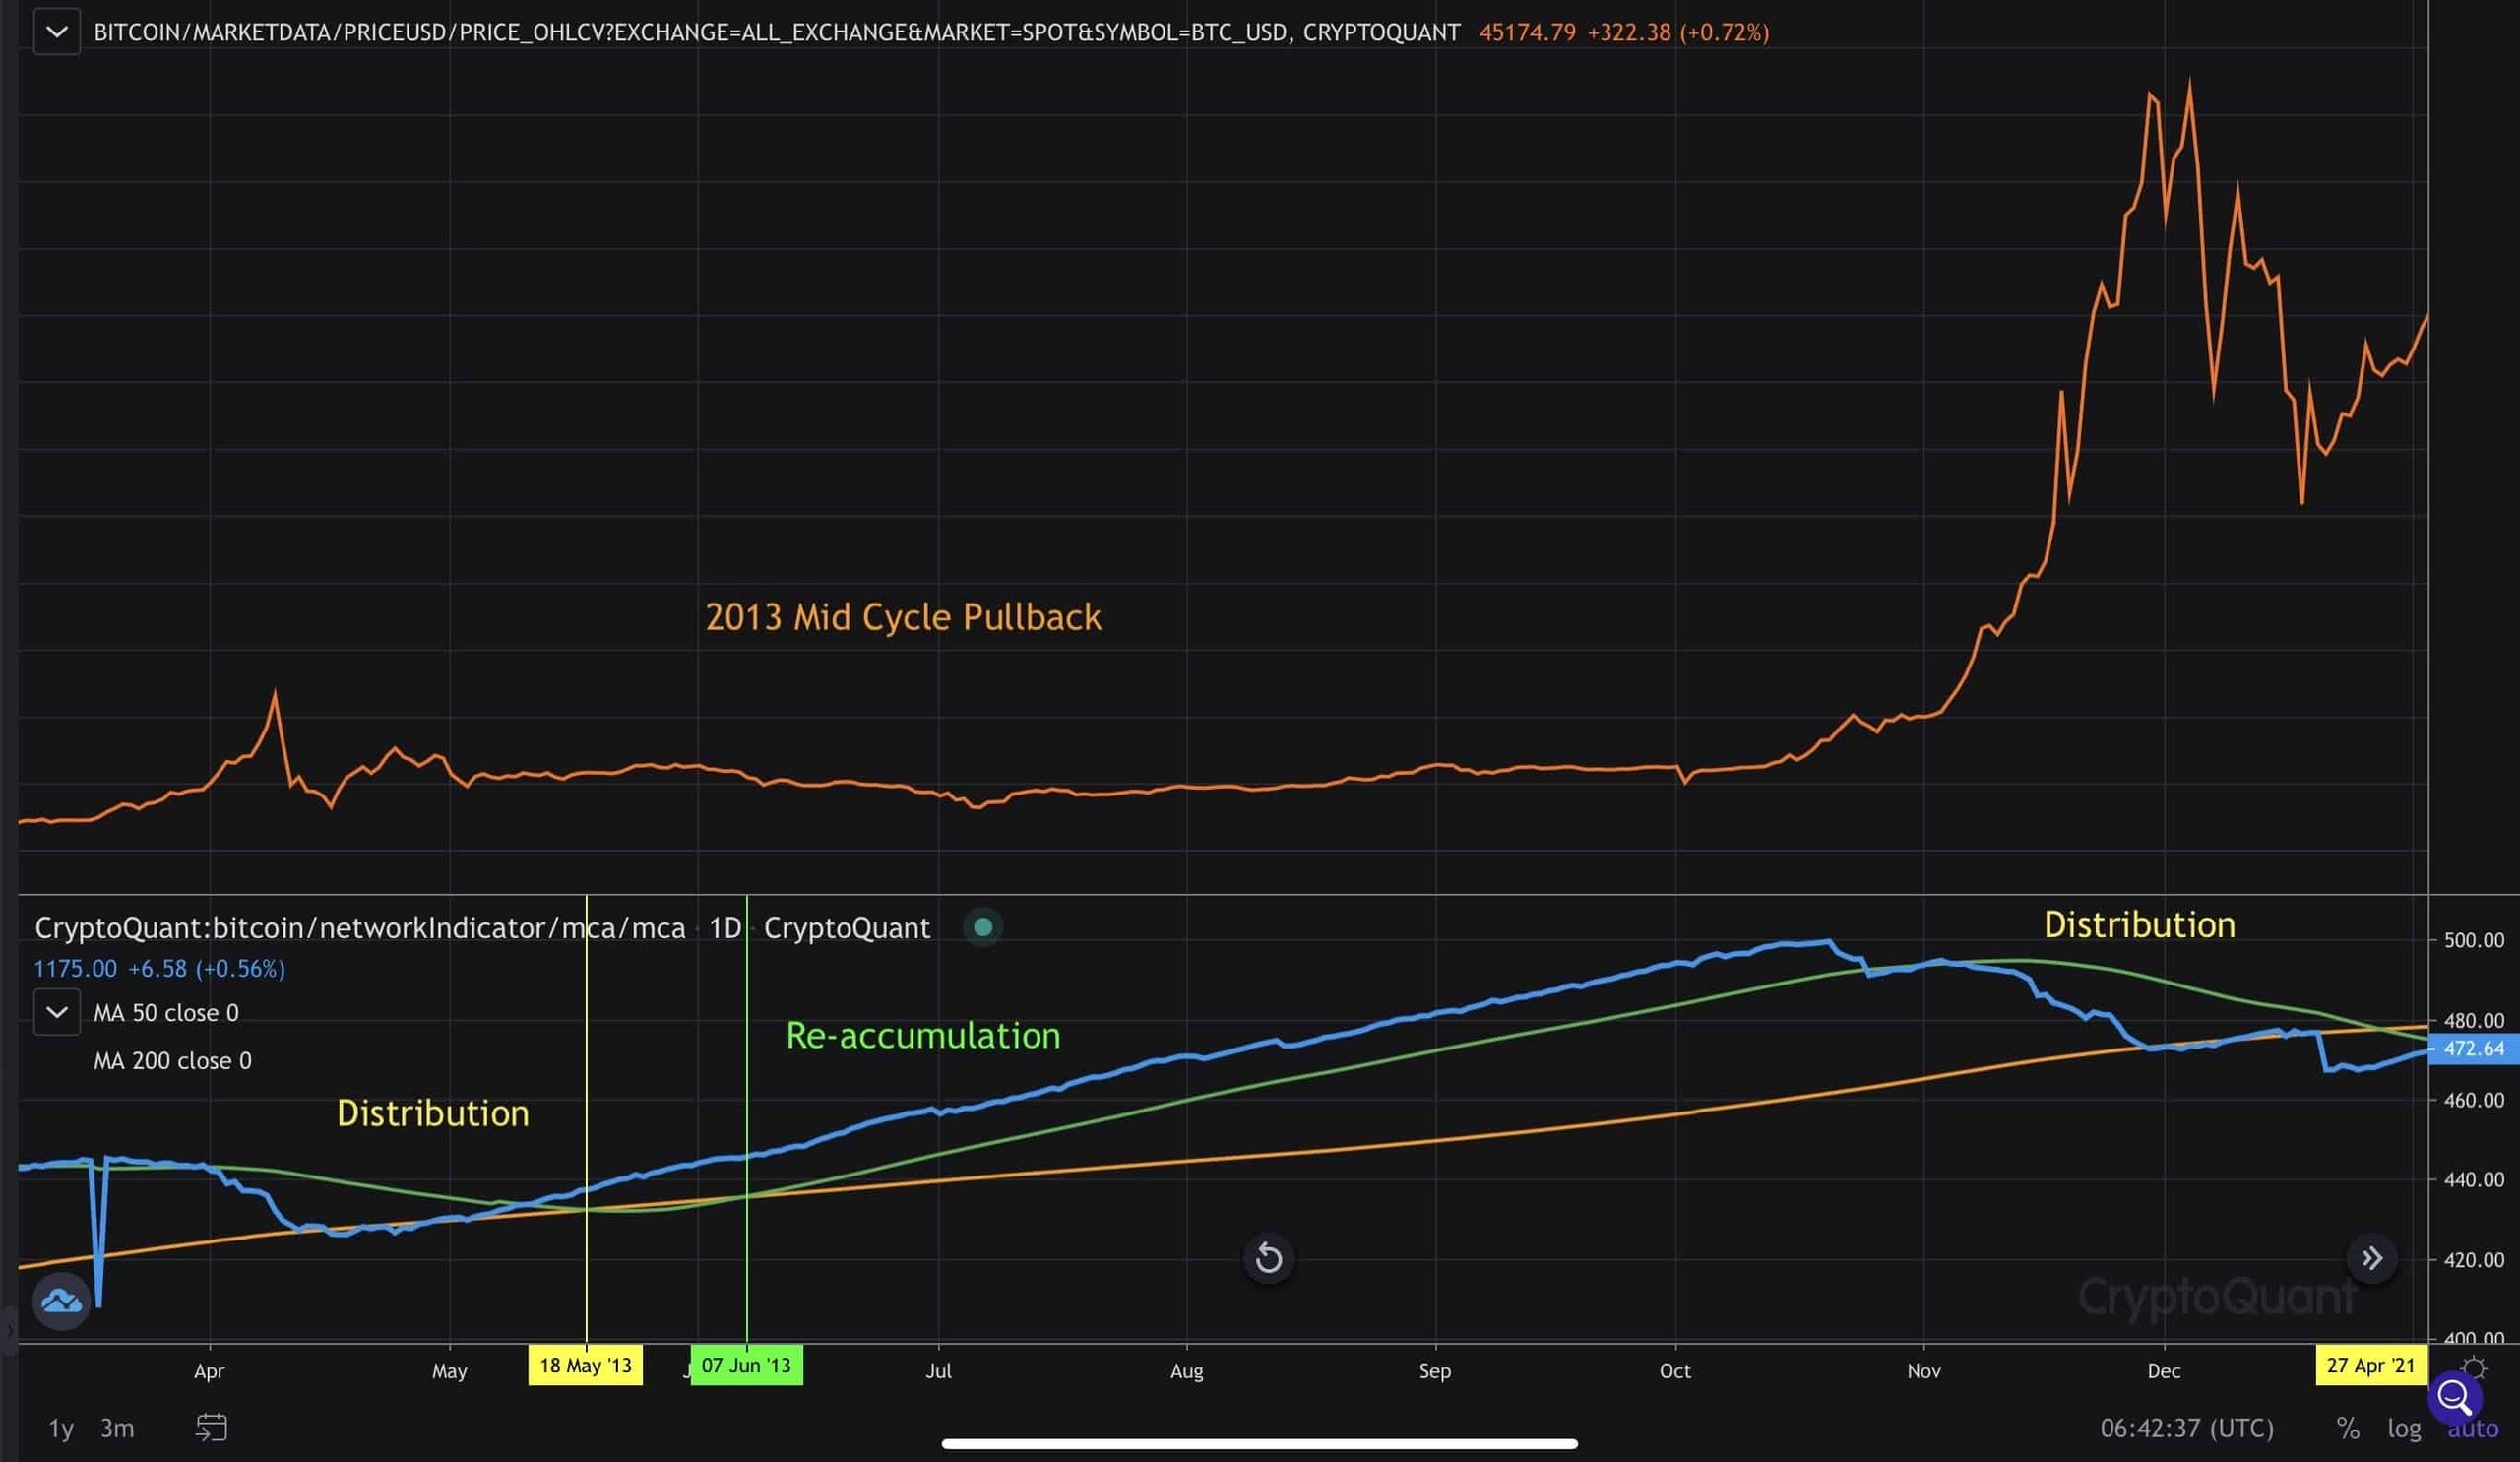Tap the purple magnifier search button

(x=2455, y=1397)
